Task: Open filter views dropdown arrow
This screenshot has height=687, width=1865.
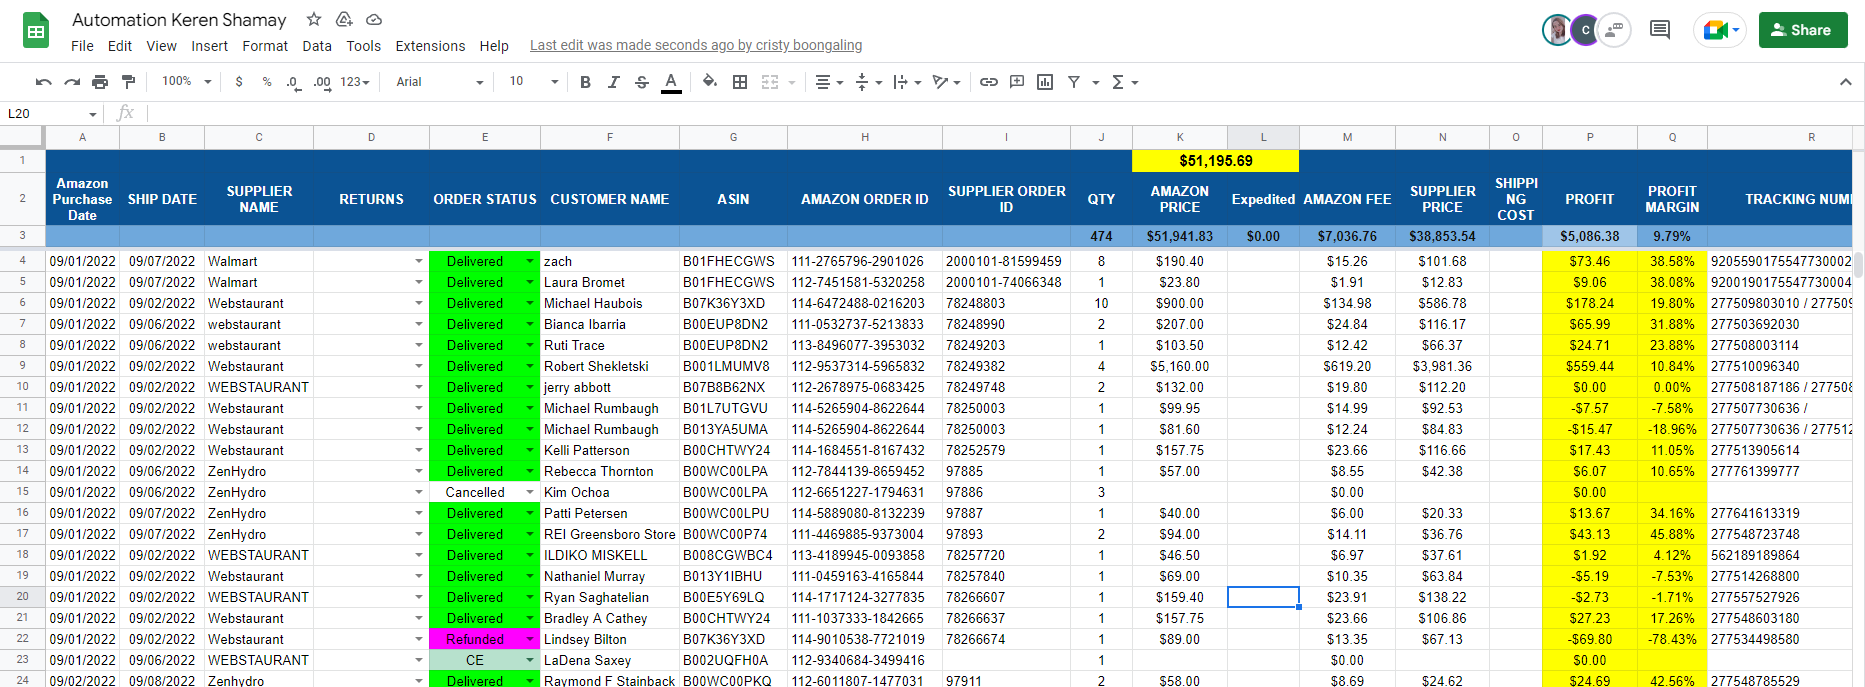Action: click(1096, 82)
